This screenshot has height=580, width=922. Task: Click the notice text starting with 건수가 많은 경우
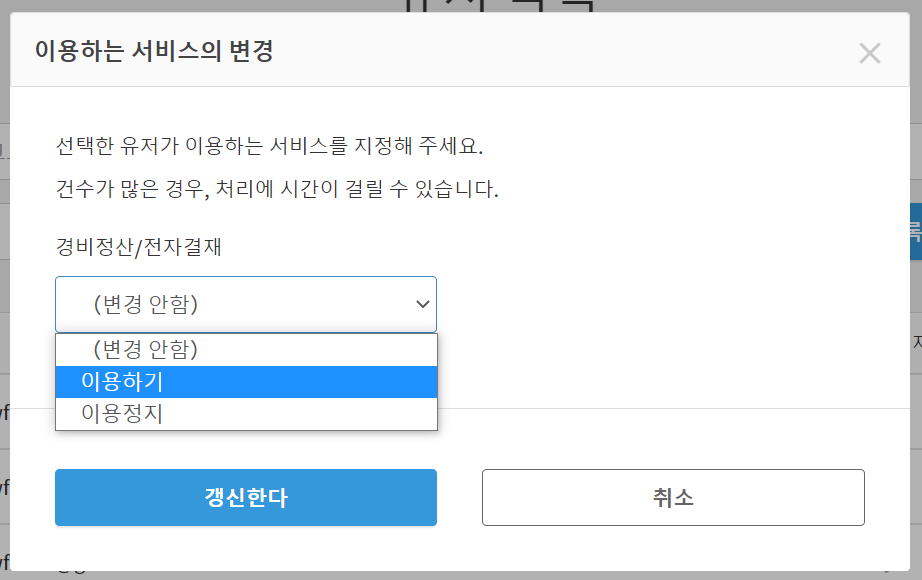(278, 189)
